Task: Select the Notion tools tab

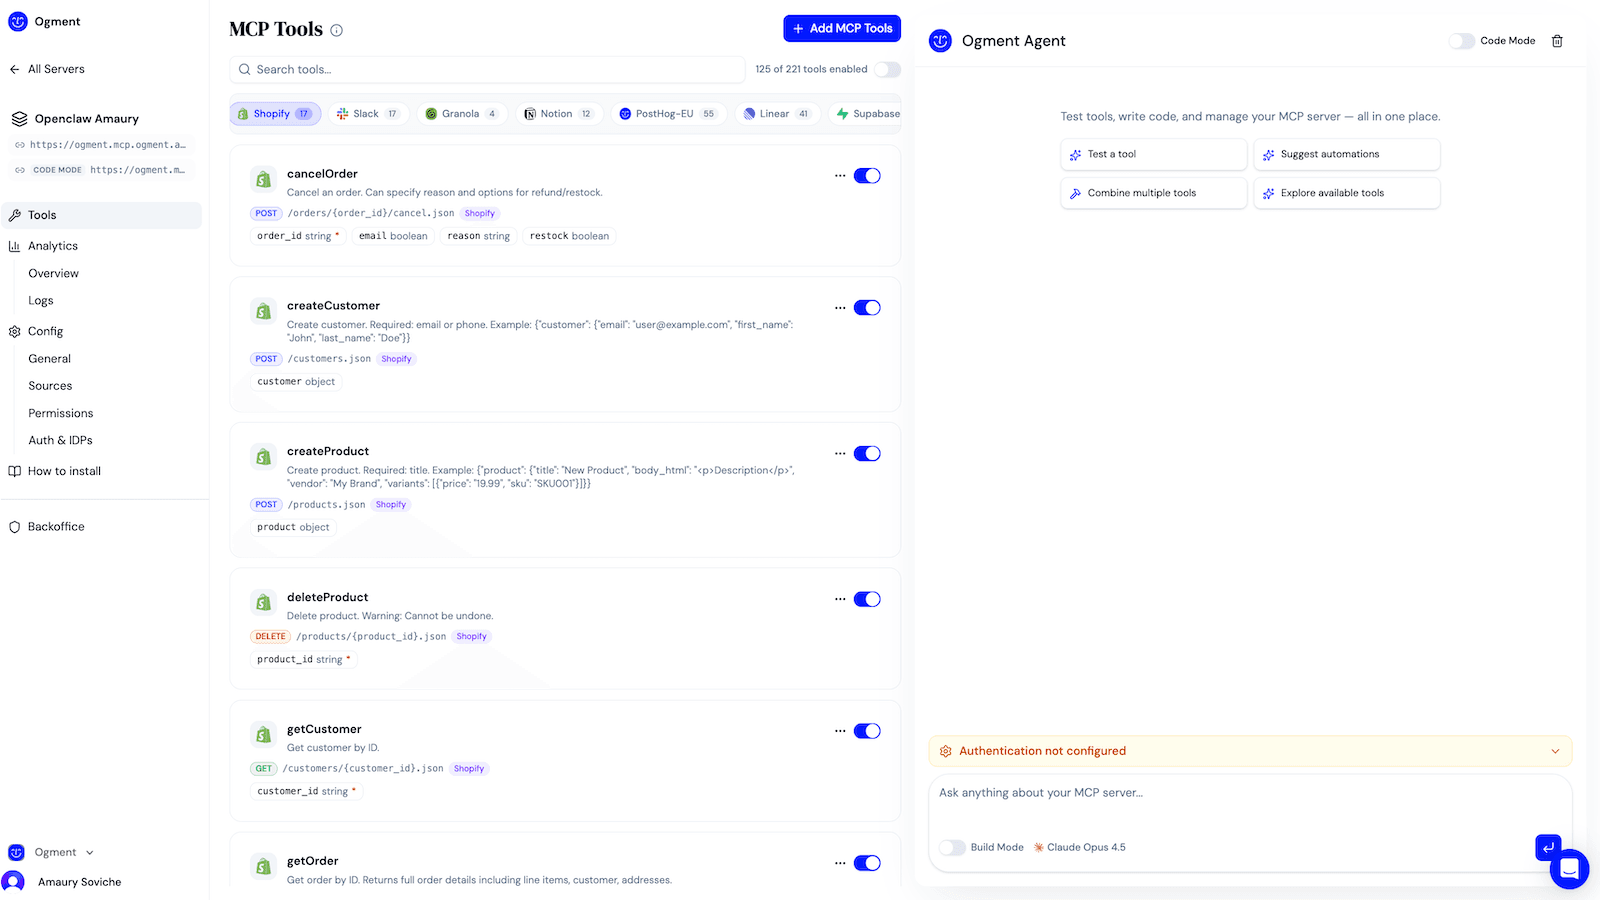Action: point(559,114)
